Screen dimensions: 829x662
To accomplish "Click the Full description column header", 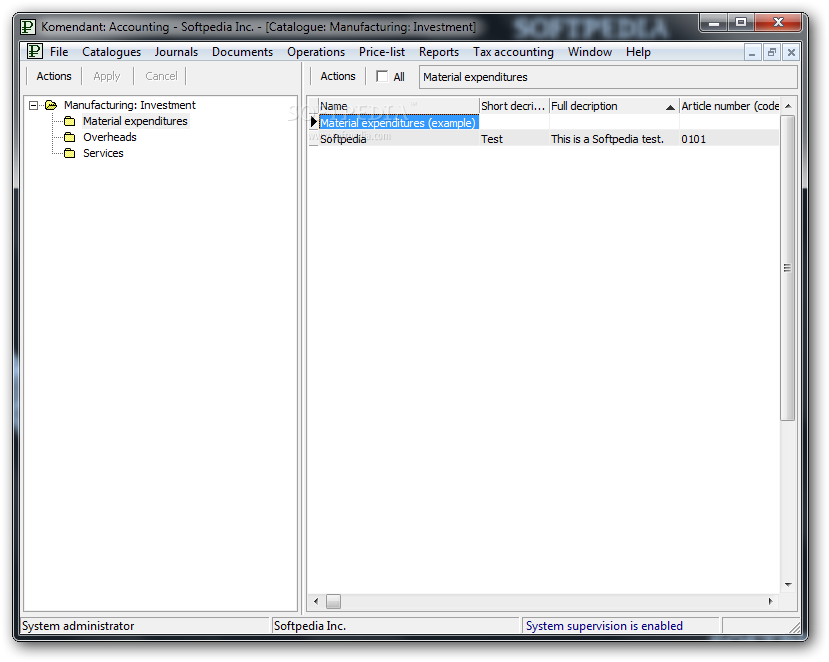I will click(x=614, y=106).
